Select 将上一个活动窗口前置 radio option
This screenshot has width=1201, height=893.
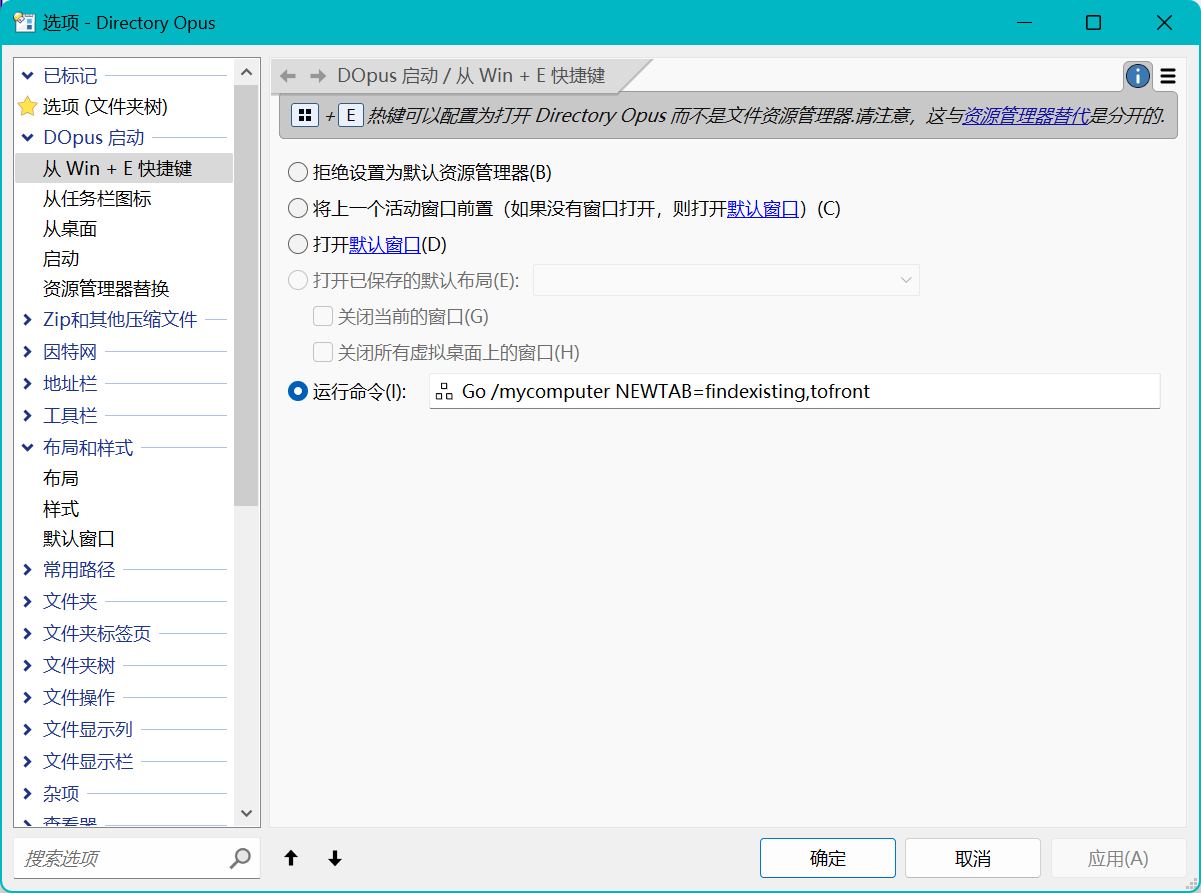point(298,208)
